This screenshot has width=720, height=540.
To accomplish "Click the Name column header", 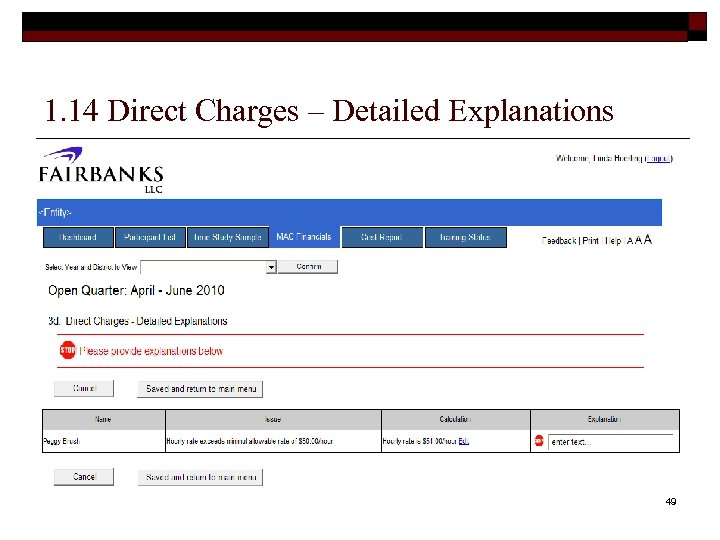I will pos(103,419).
